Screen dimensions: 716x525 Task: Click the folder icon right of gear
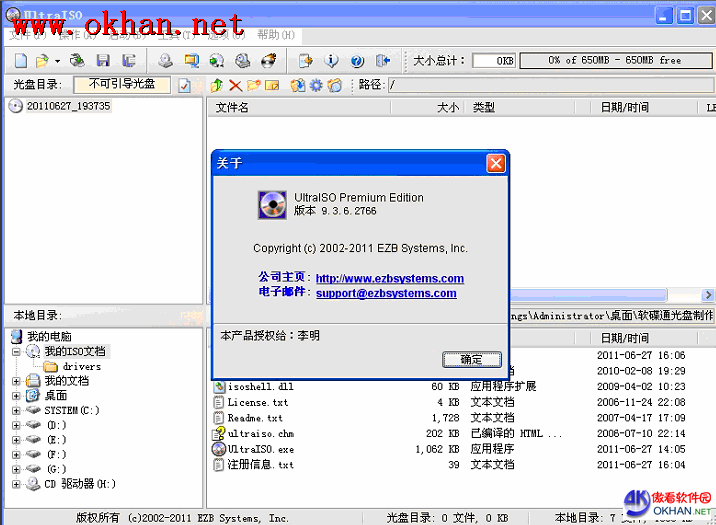335,85
